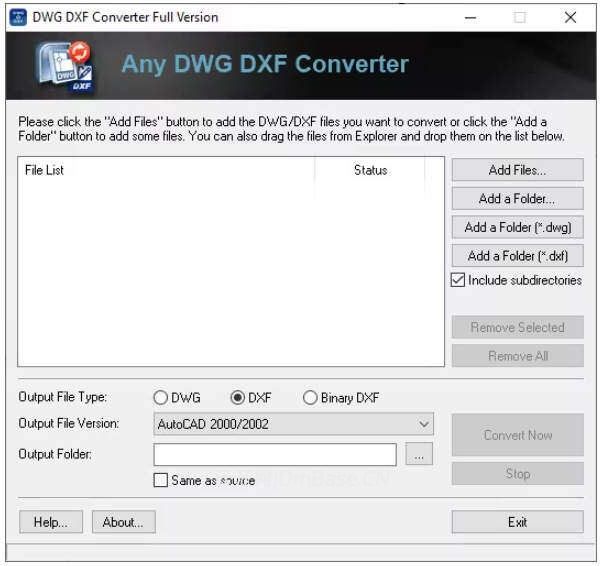
Task: Click the Exit button
Action: (x=517, y=522)
